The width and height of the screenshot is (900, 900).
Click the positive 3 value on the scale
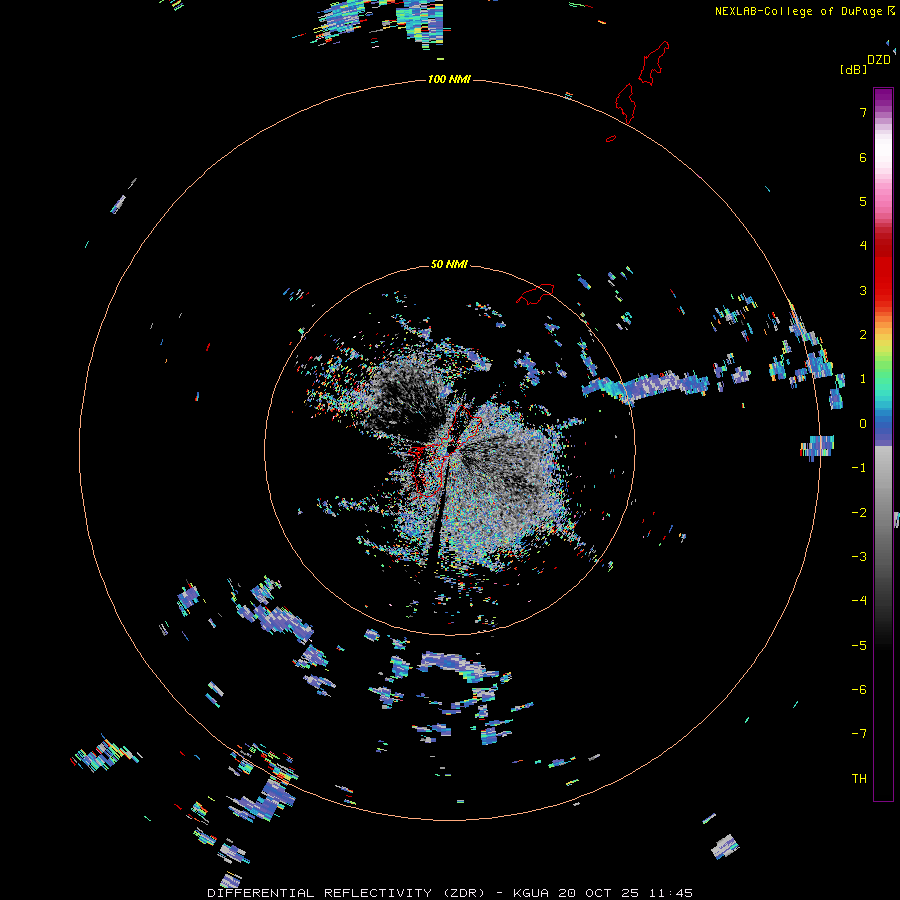(x=862, y=290)
